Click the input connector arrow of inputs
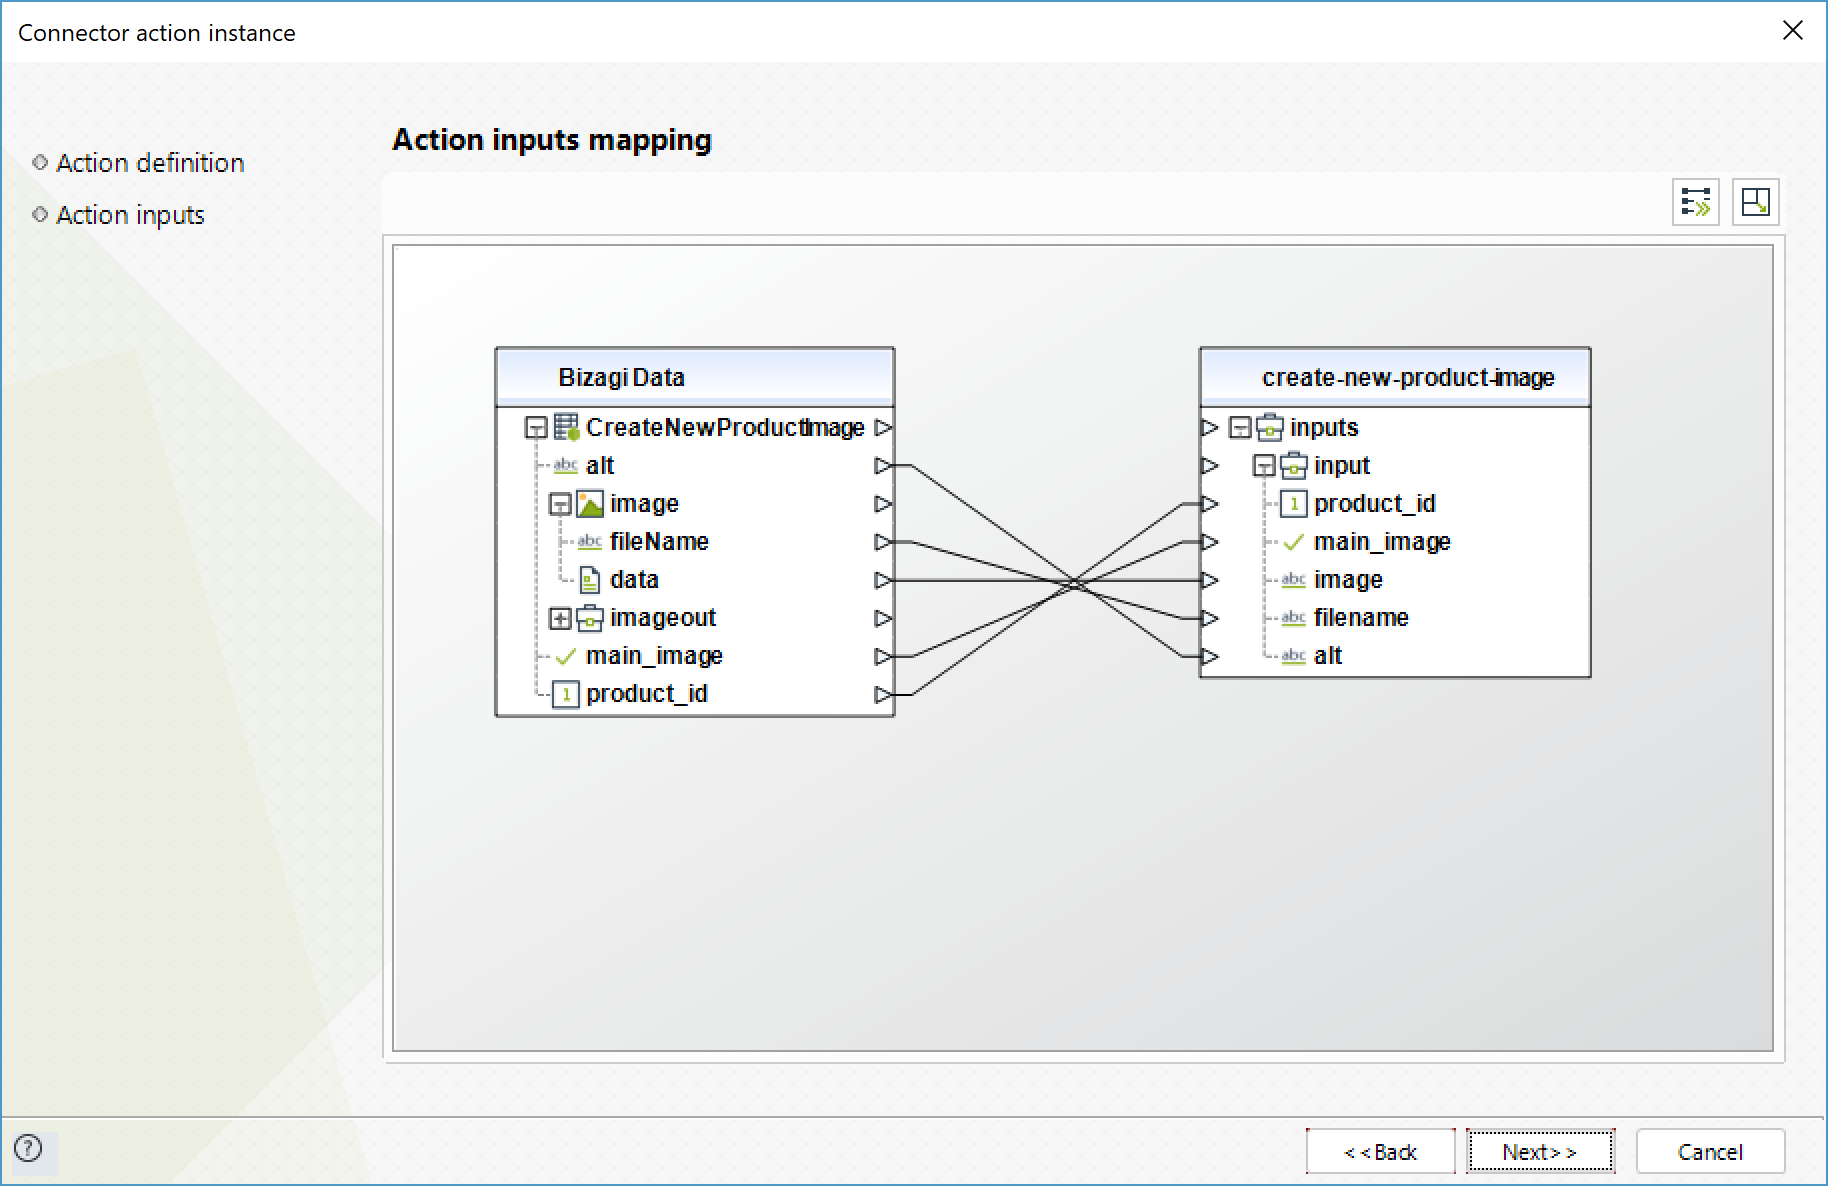This screenshot has width=1828, height=1186. coord(1210,427)
